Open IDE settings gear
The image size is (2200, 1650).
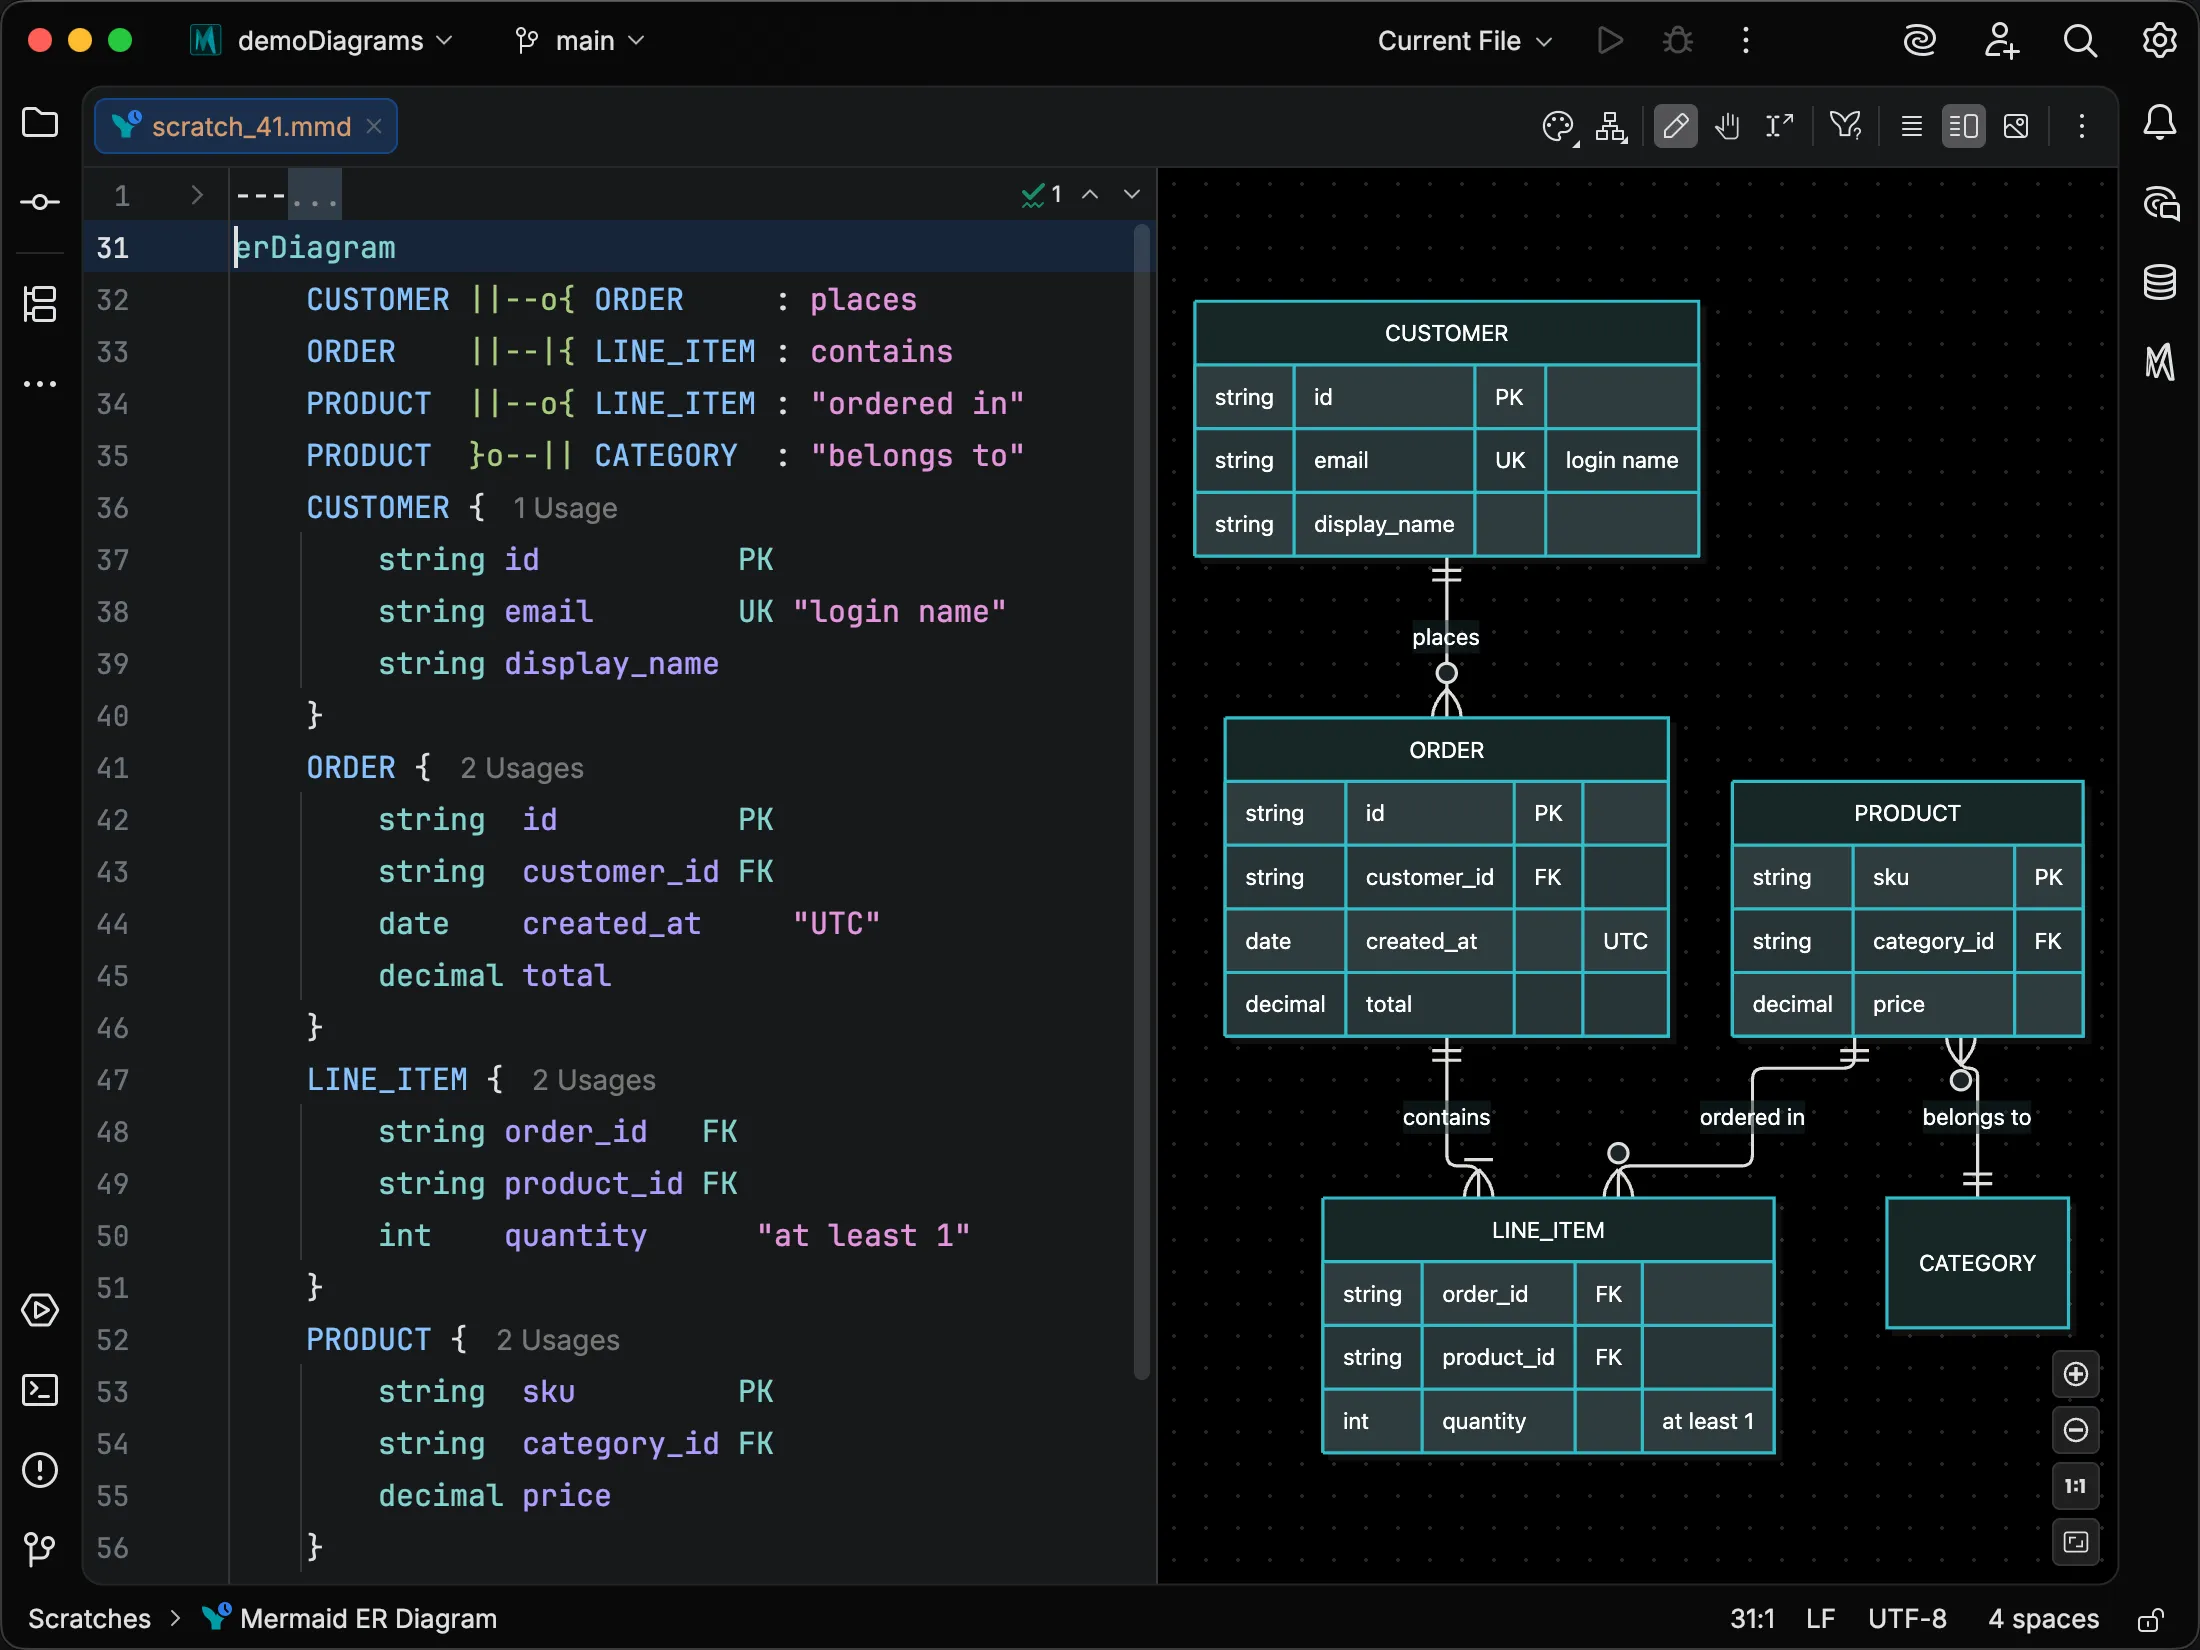coord(2160,41)
